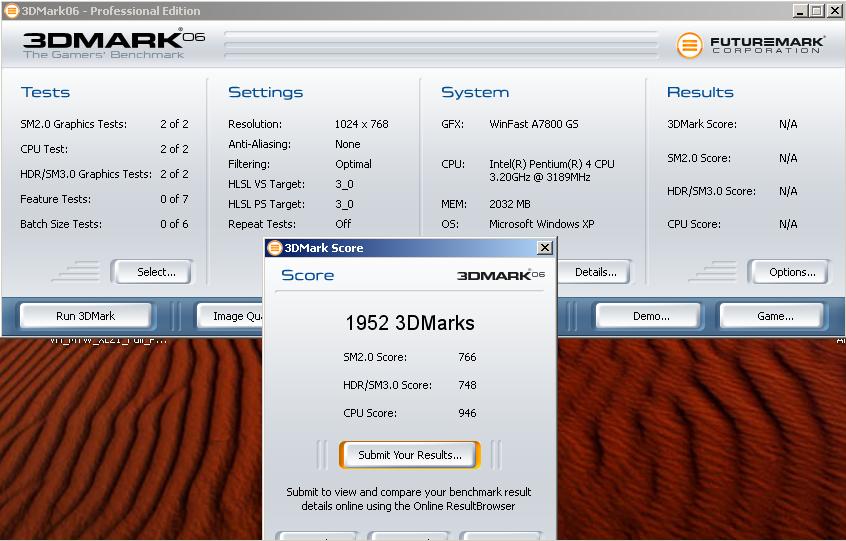The width and height of the screenshot is (846, 541).
Task: Click the Tests section heading
Action: click(45, 92)
